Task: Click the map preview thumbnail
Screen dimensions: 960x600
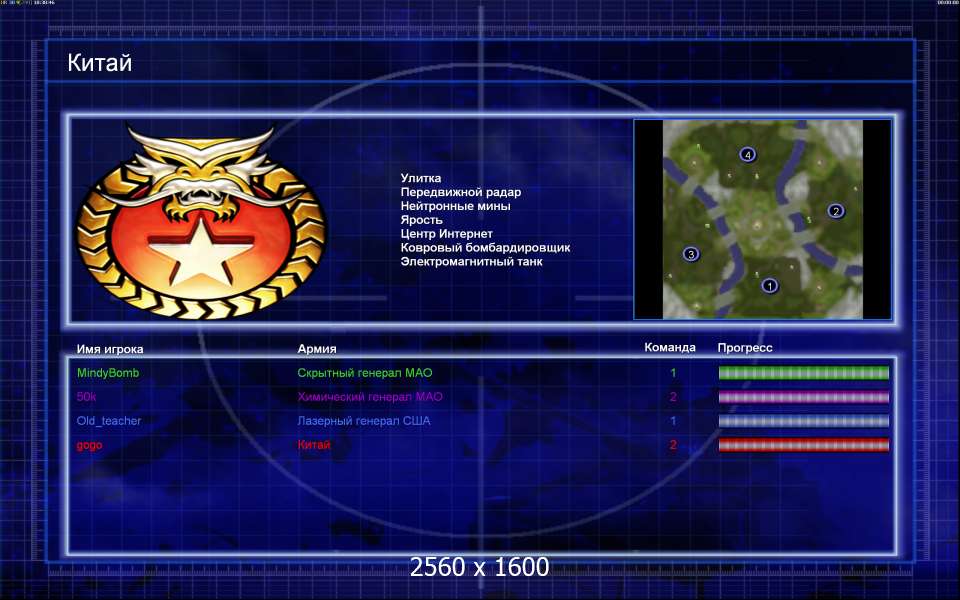Action: (x=762, y=219)
